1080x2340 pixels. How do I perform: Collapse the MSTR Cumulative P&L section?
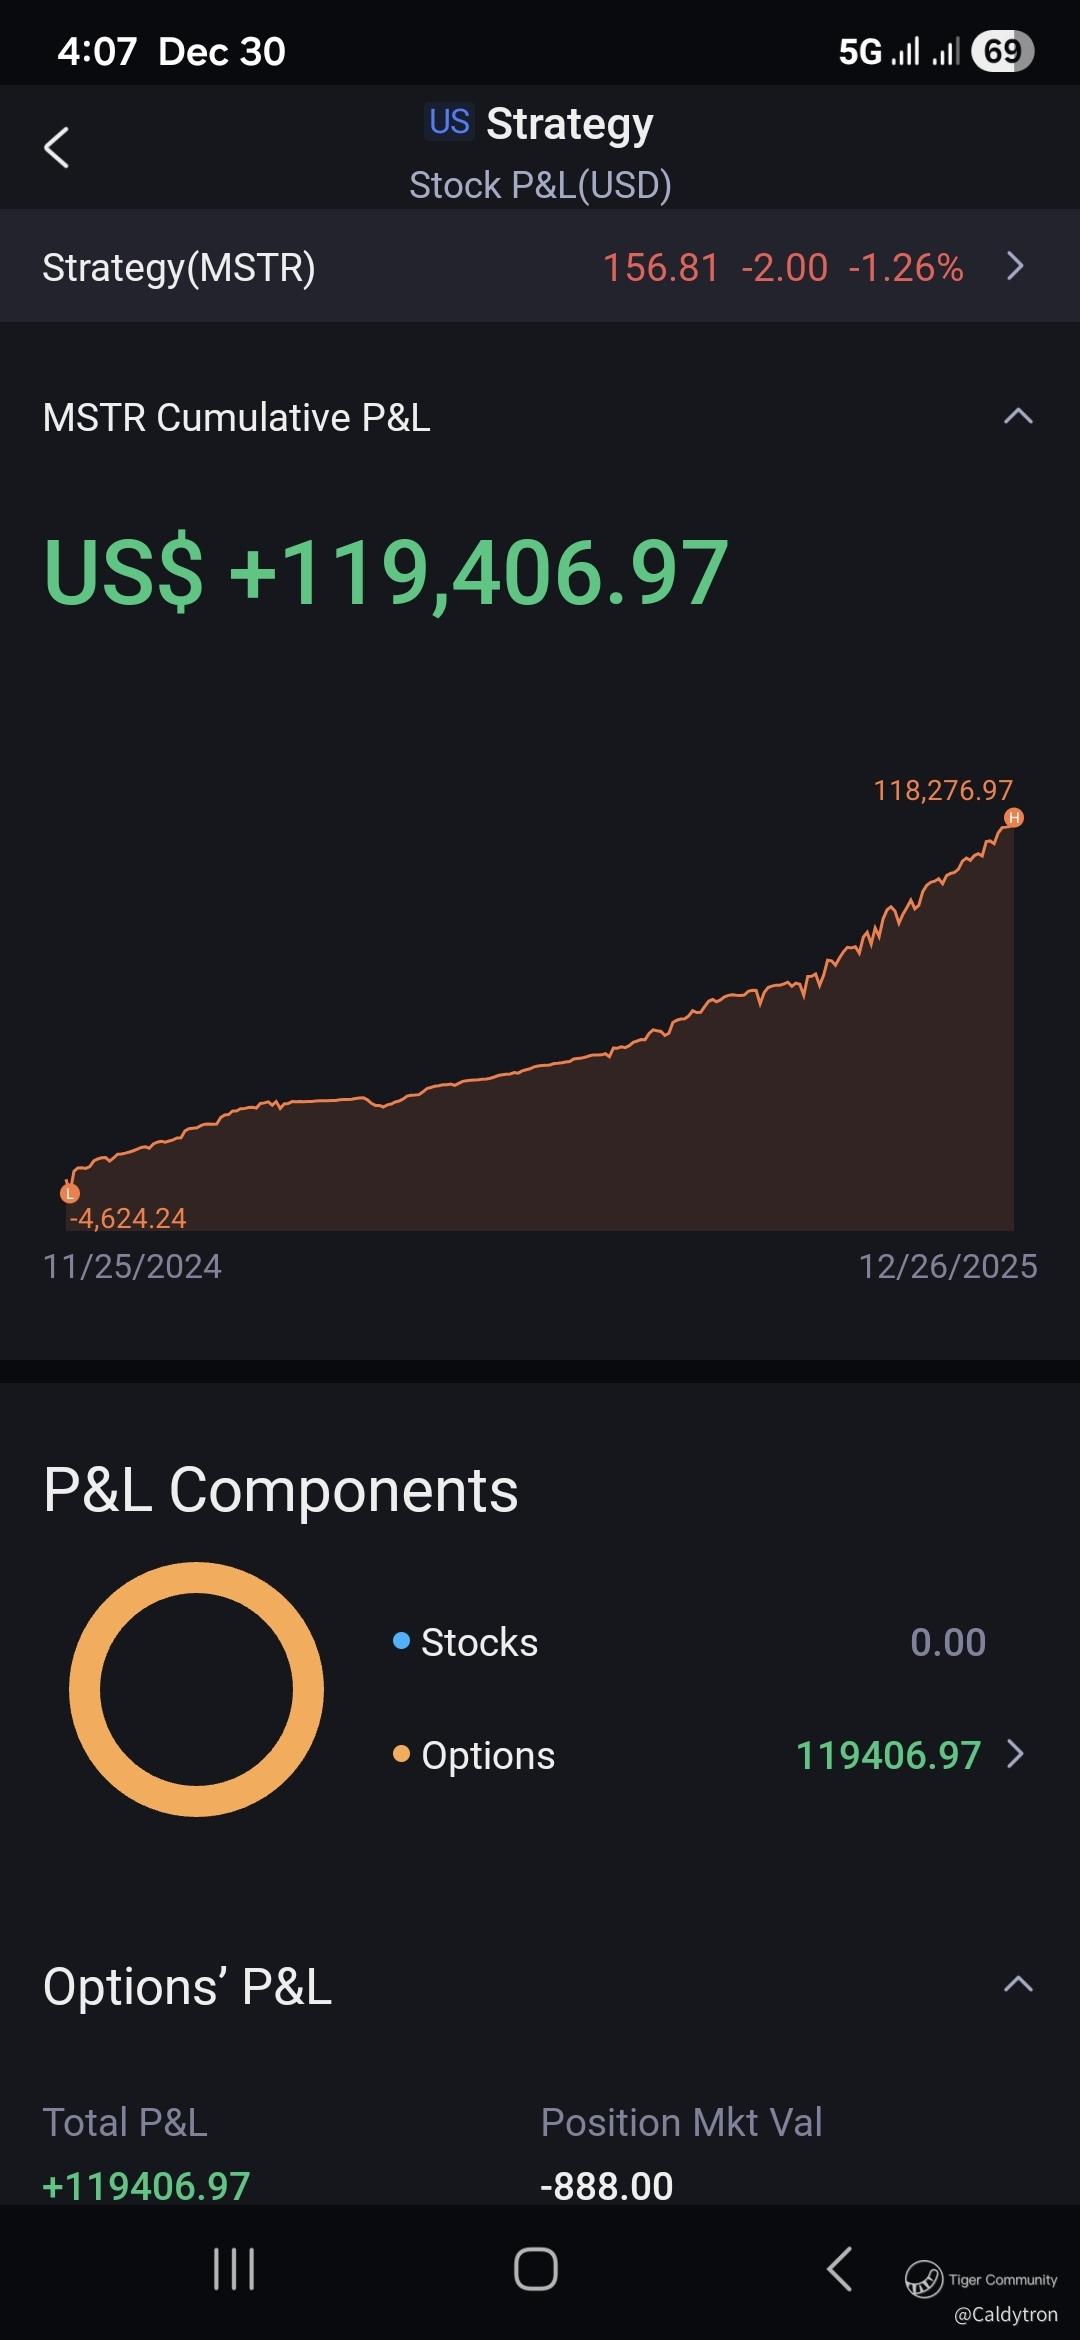pos(1017,417)
